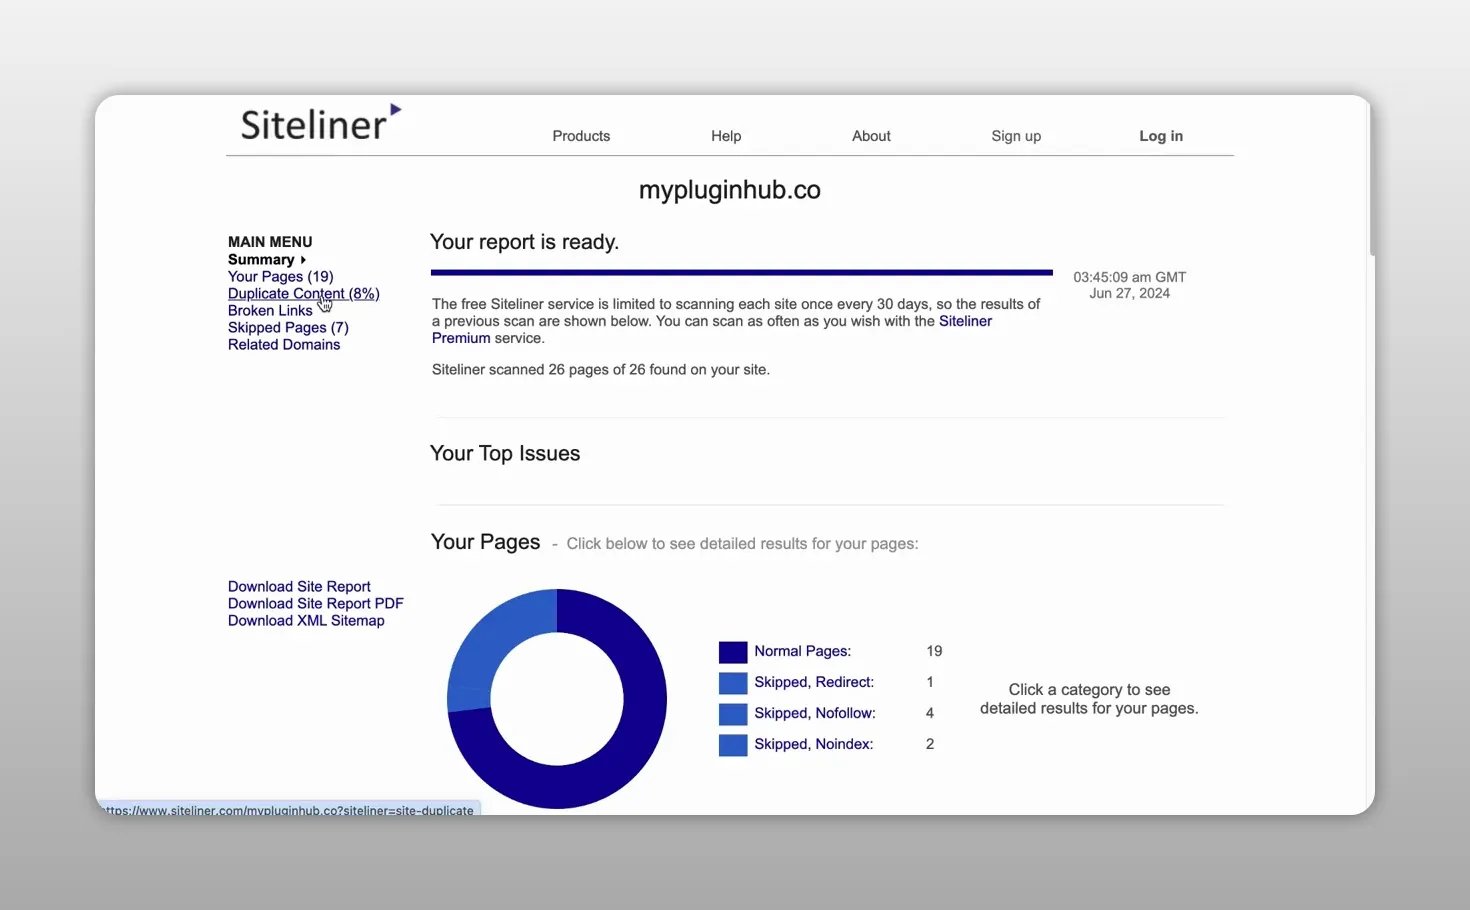This screenshot has height=910, width=1470.
Task: Click the Skipped, Redirect count 1
Action: (x=930, y=682)
